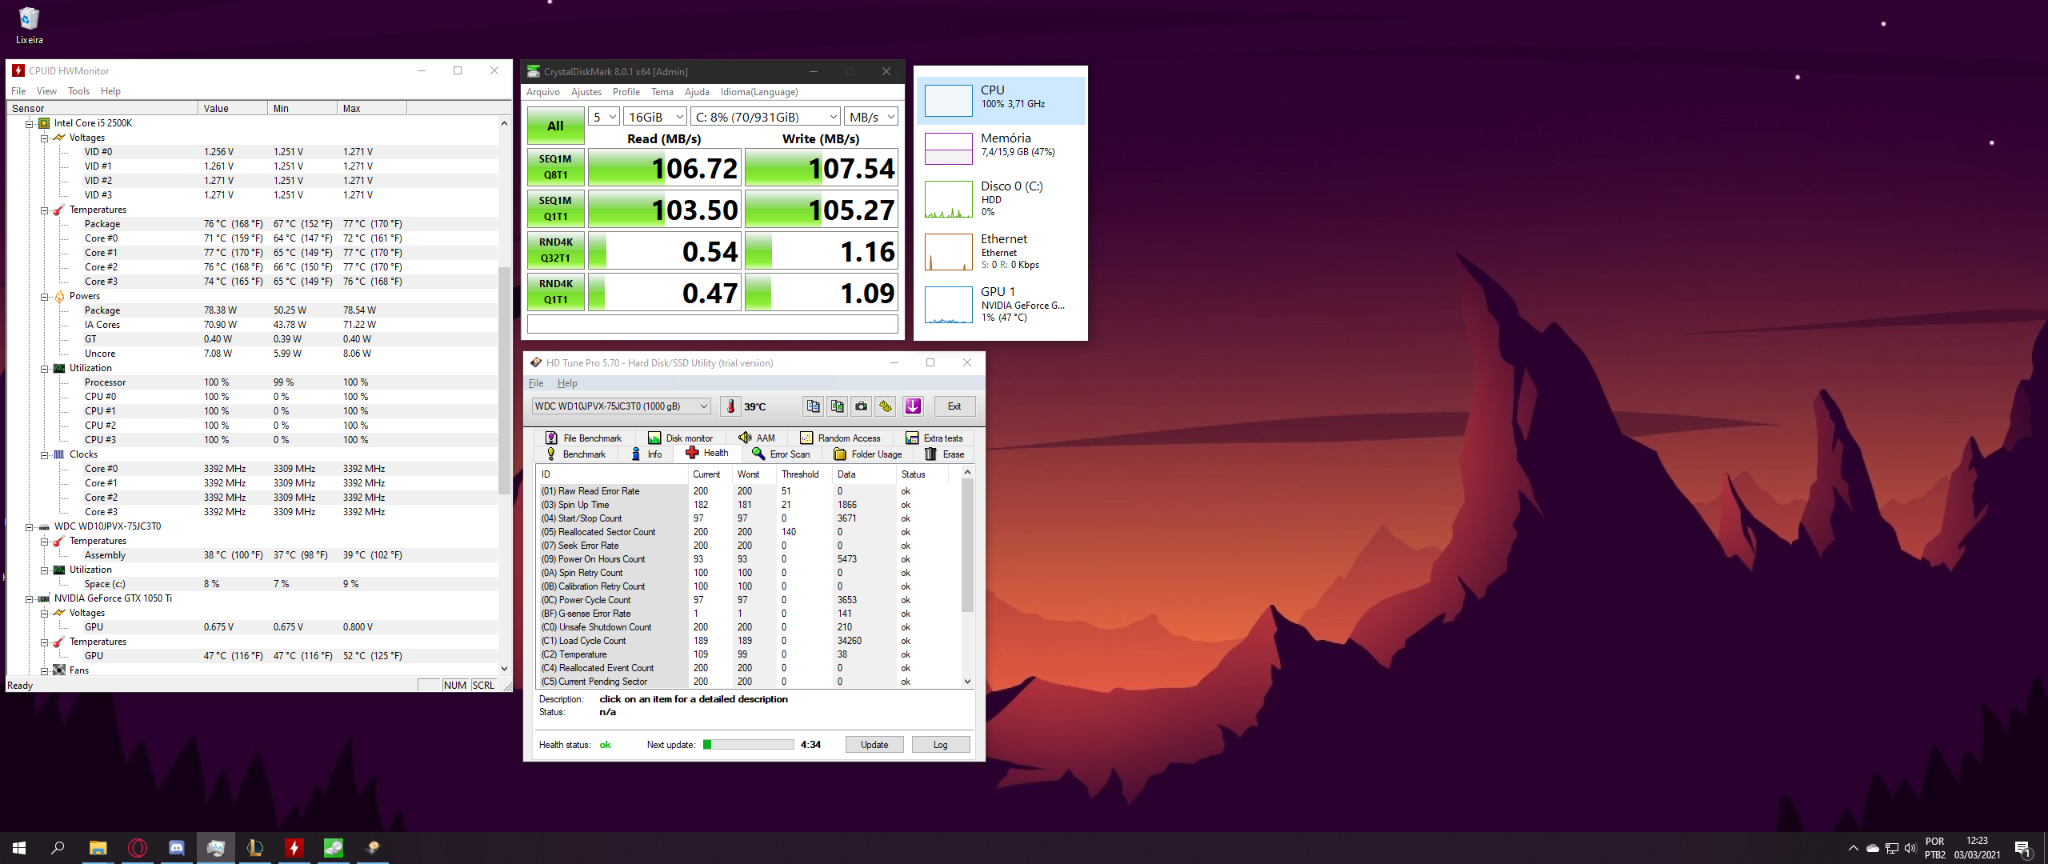Select the GPU 1 performance item

1001,304
